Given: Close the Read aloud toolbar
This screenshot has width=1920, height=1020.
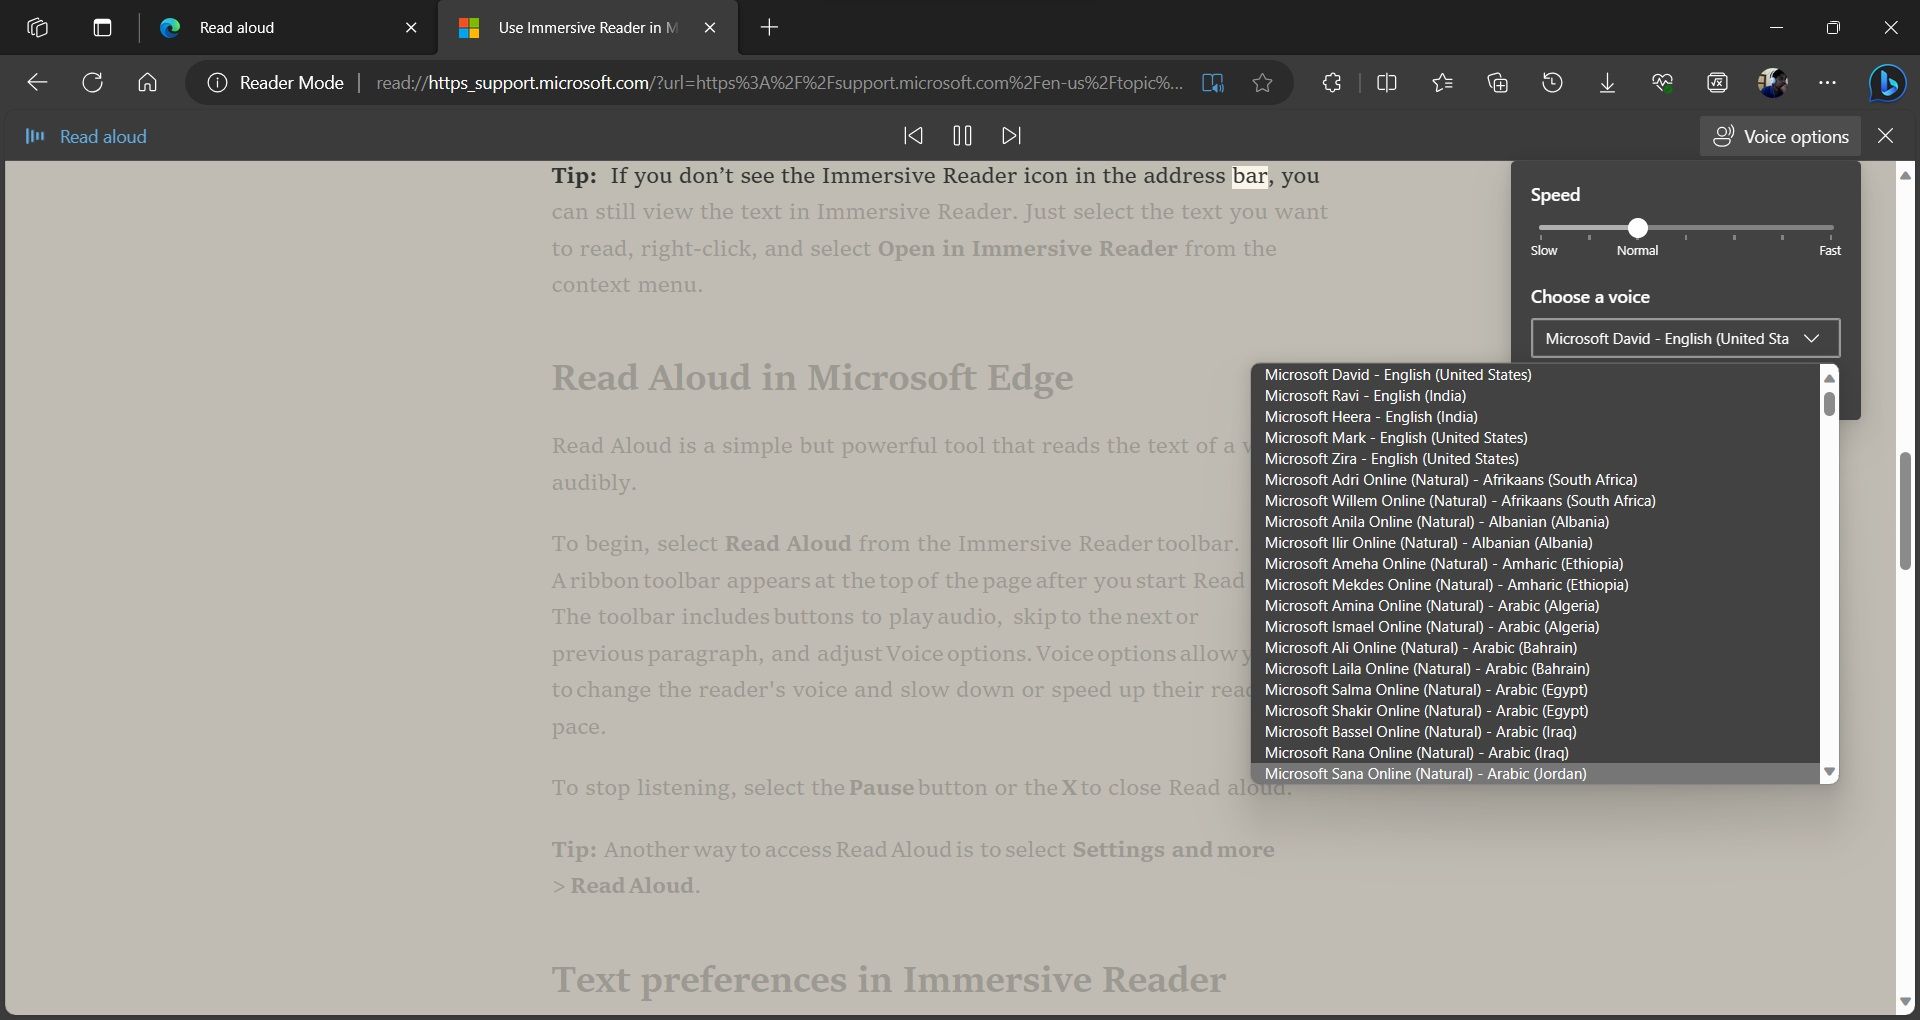Looking at the screenshot, I should [x=1884, y=135].
